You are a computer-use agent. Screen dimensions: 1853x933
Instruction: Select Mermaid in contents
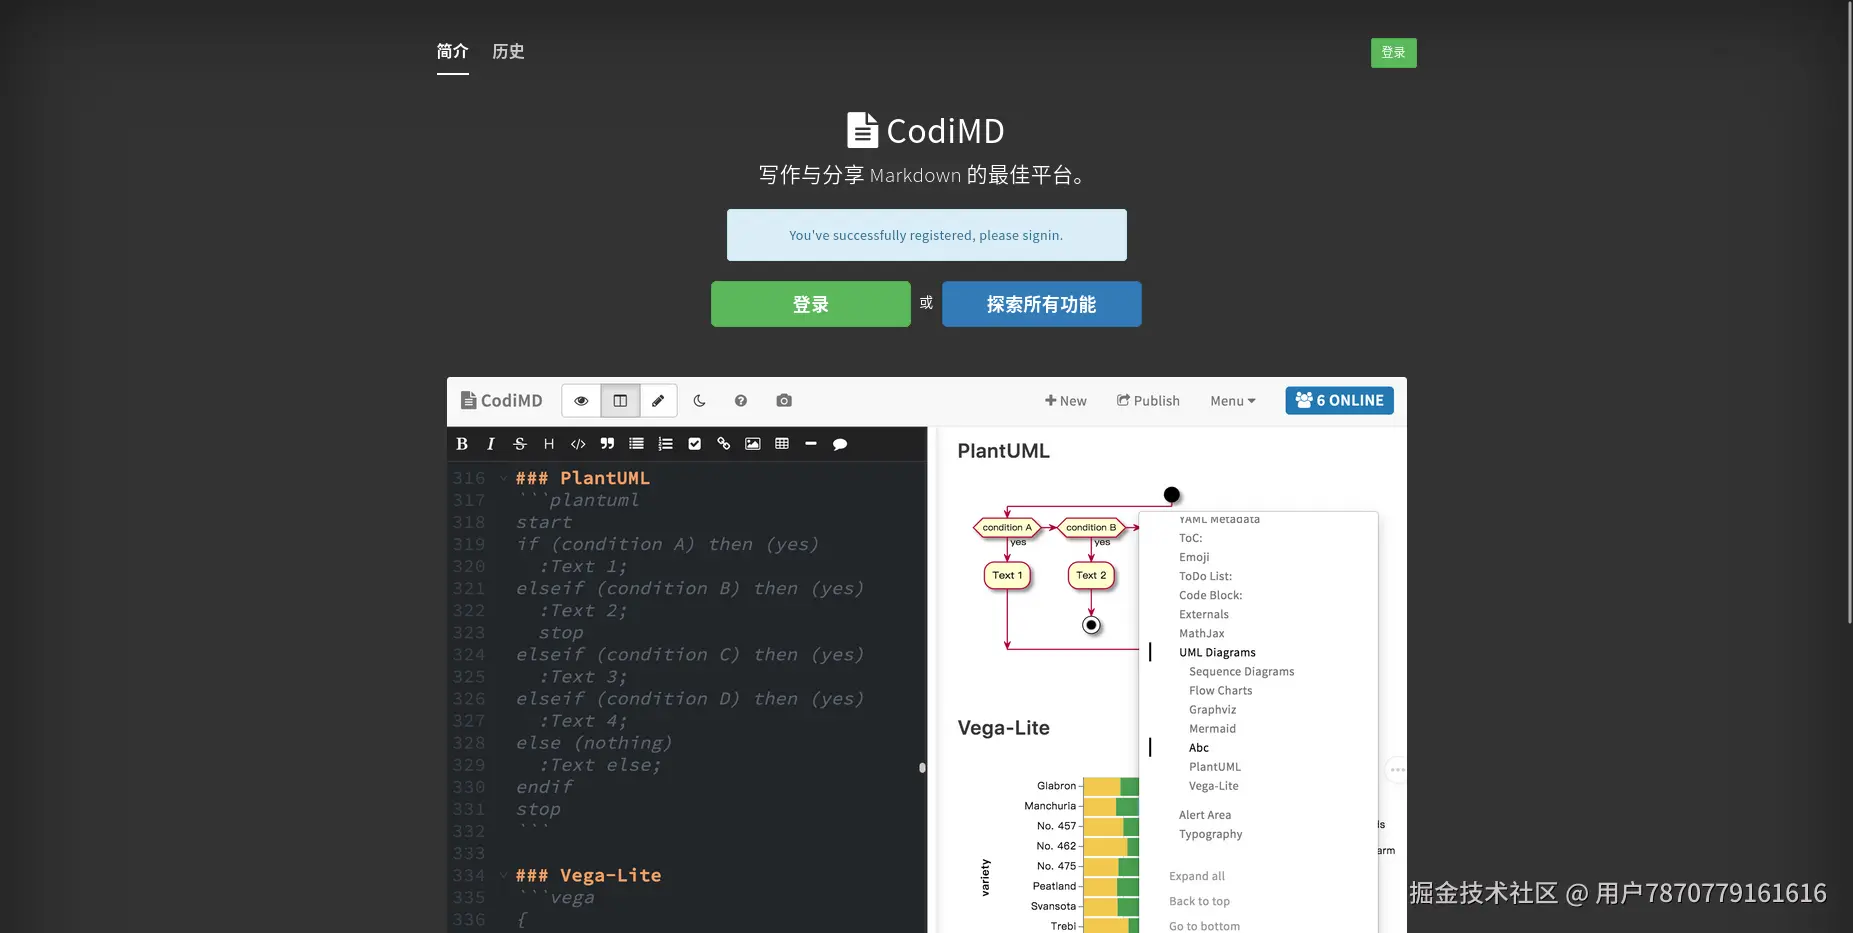[x=1213, y=729]
